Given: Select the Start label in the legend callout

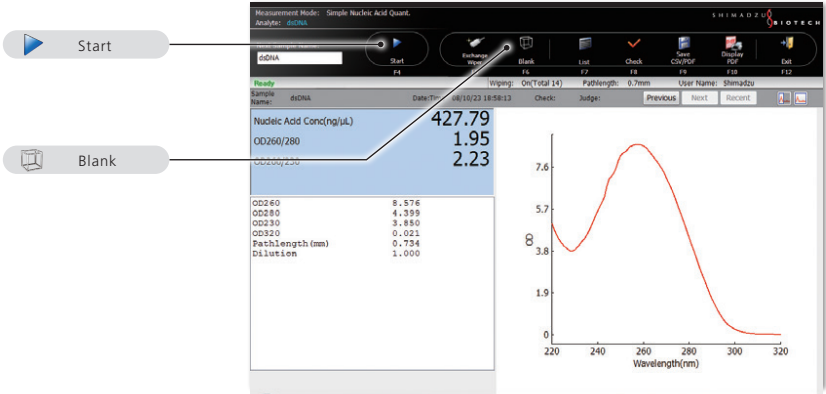Looking at the screenshot, I should (95, 46).
